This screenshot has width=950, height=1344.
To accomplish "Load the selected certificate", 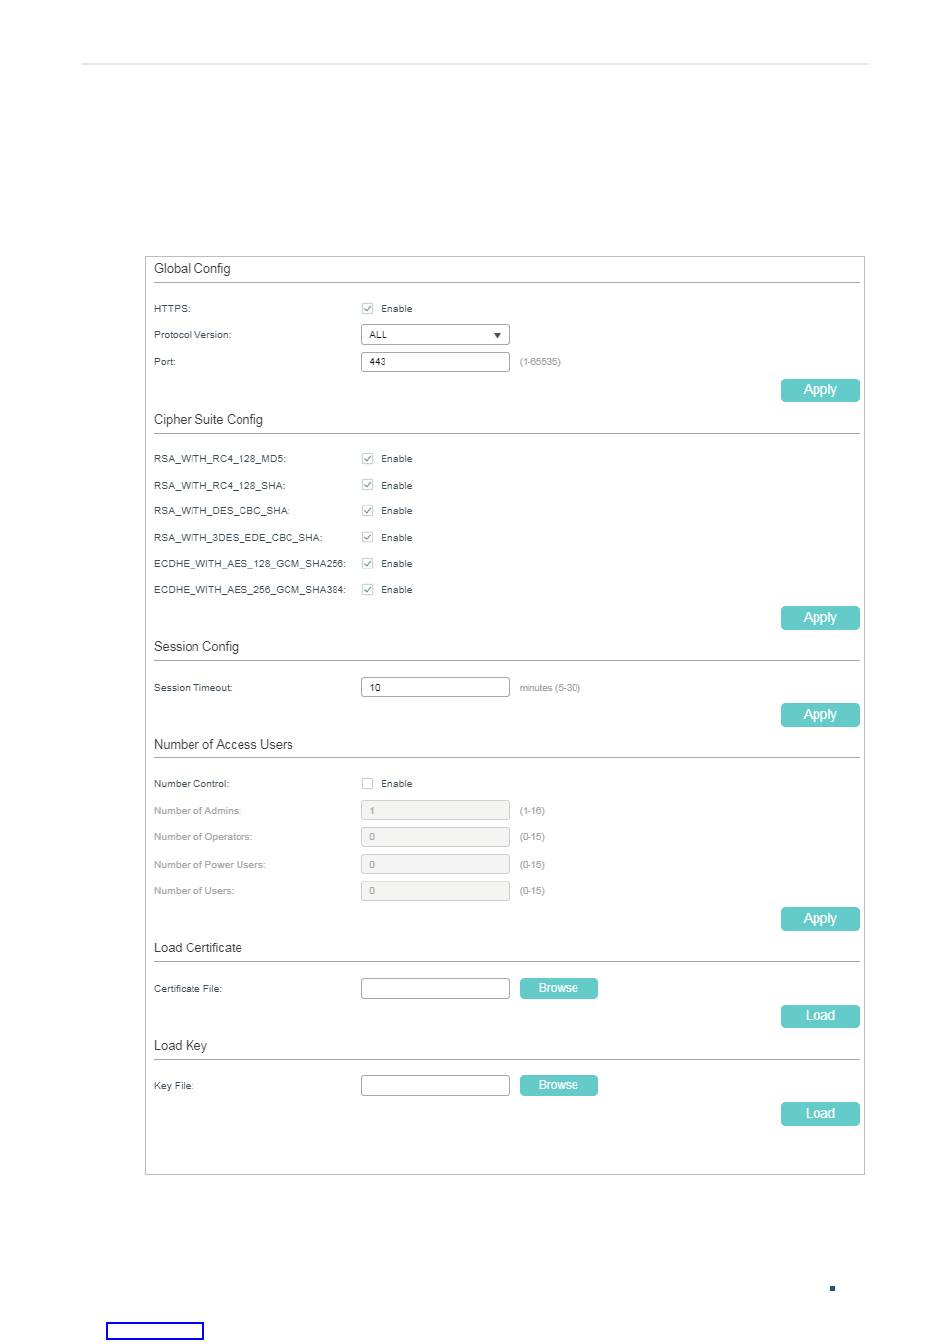I will [820, 1016].
